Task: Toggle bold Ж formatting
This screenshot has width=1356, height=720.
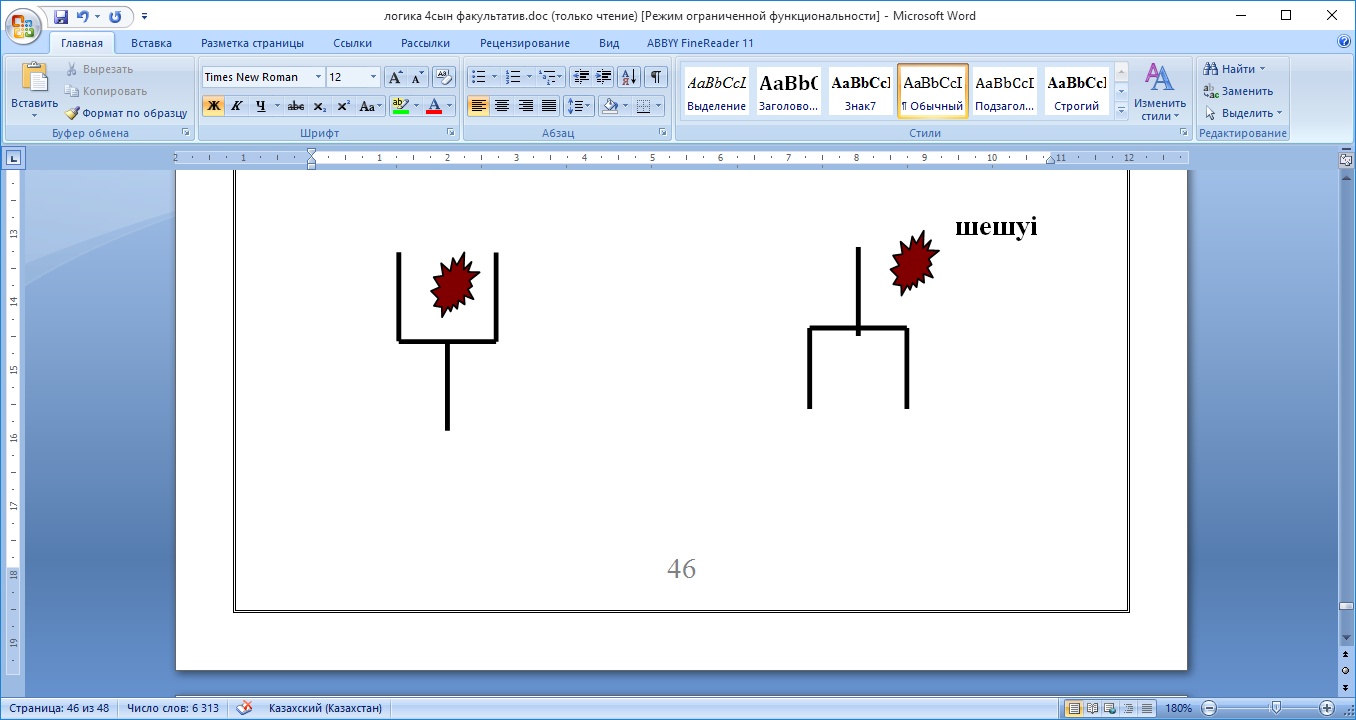Action: (x=213, y=106)
